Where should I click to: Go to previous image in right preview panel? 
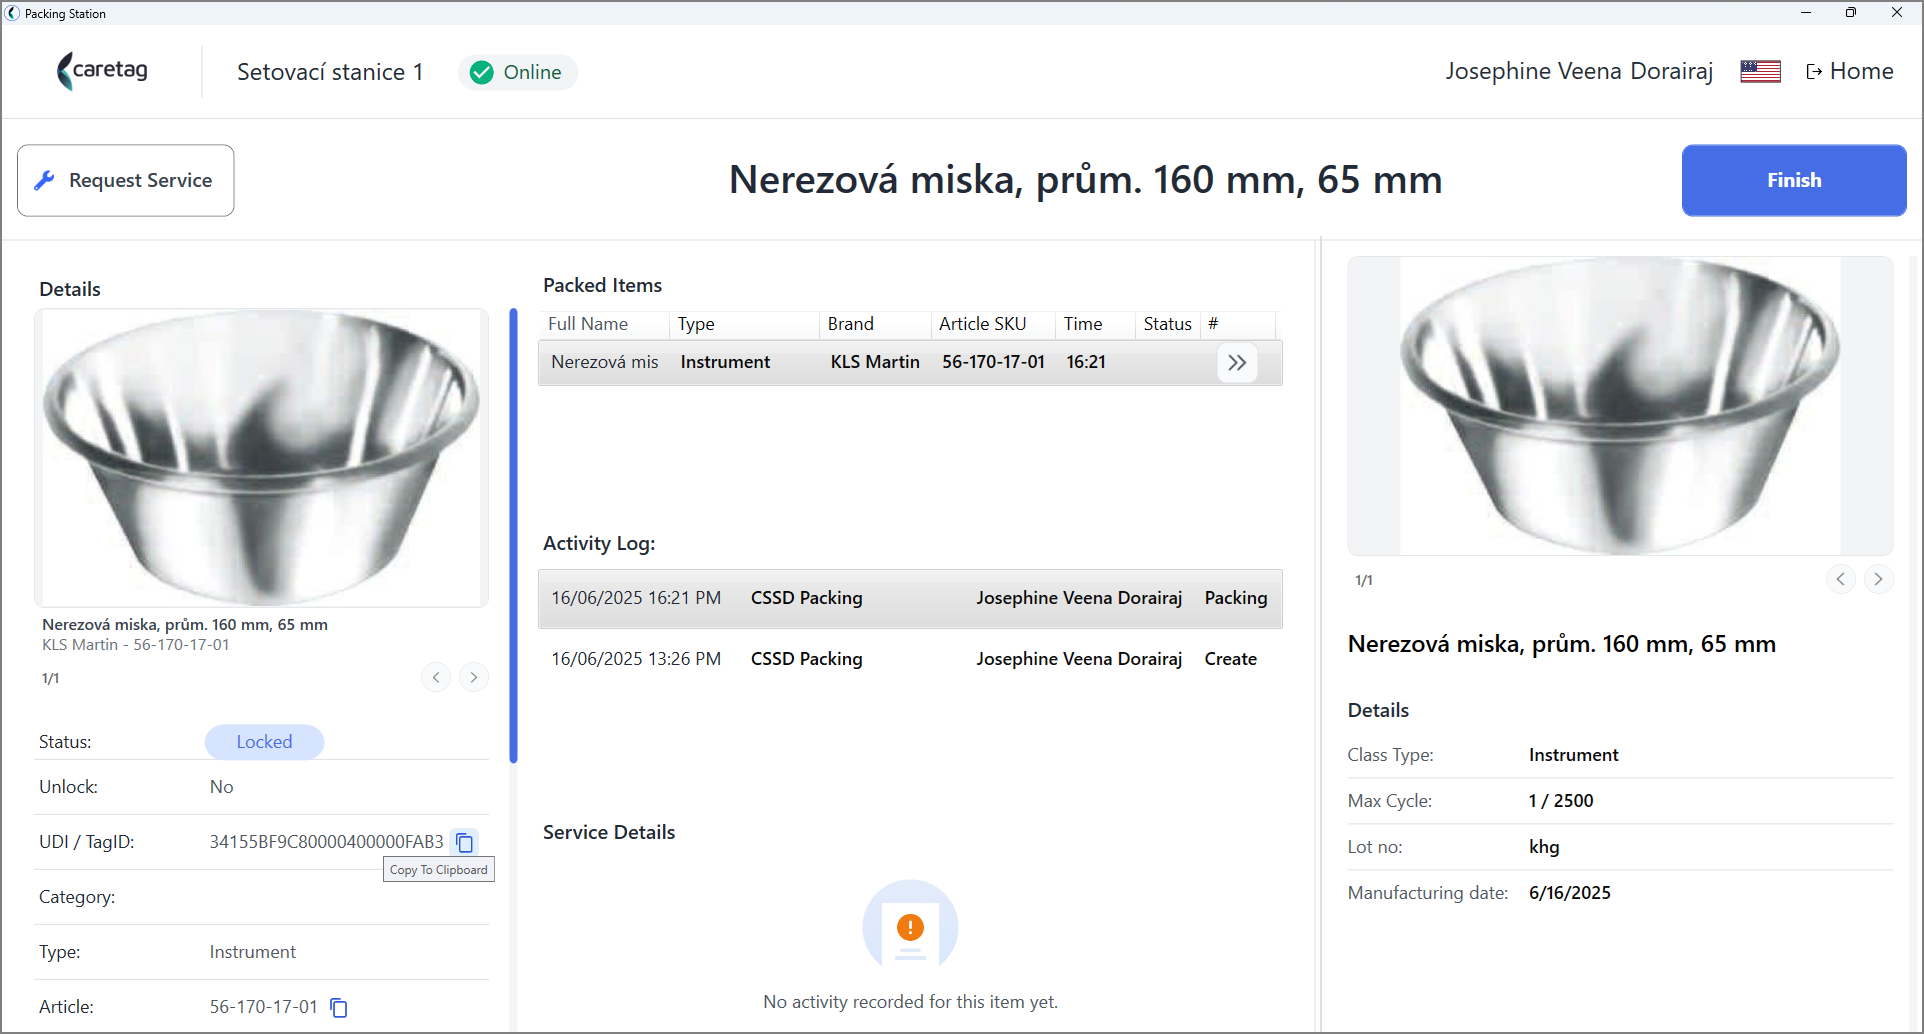(1840, 579)
